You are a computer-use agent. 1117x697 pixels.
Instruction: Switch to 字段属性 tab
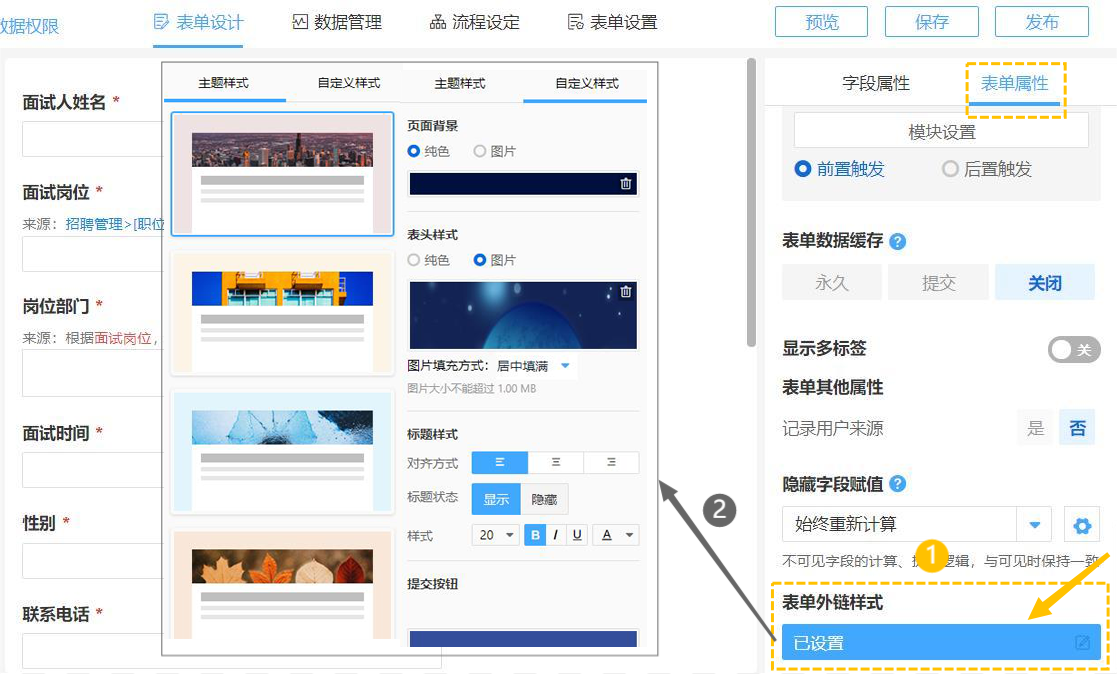pyautogui.click(x=876, y=84)
